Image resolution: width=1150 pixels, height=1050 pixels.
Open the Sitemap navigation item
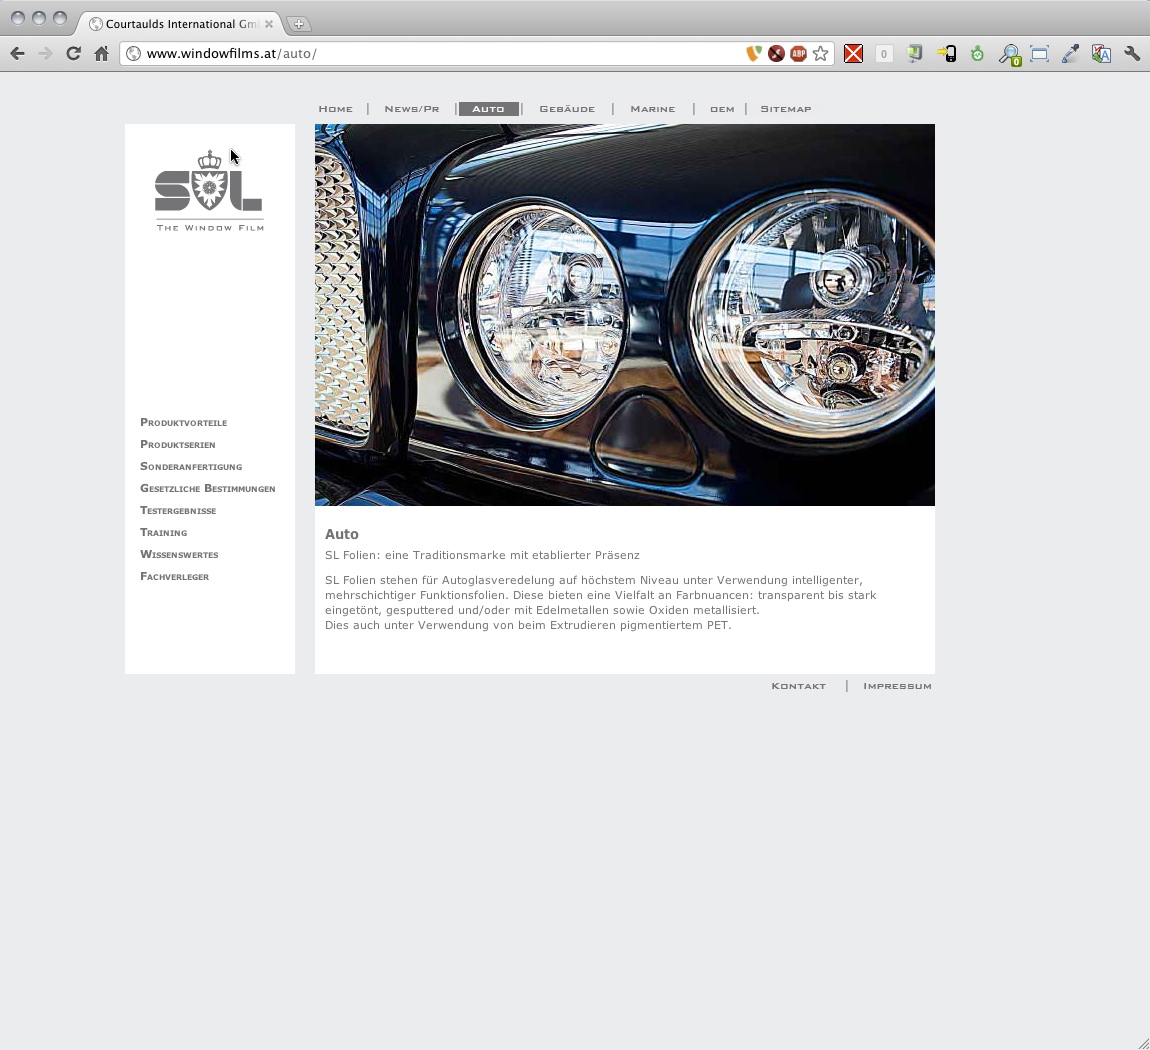(785, 109)
